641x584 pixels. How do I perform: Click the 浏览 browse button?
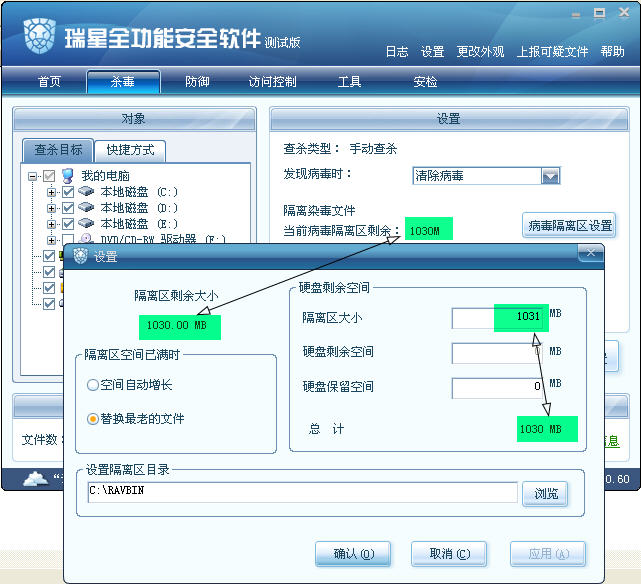pos(545,494)
